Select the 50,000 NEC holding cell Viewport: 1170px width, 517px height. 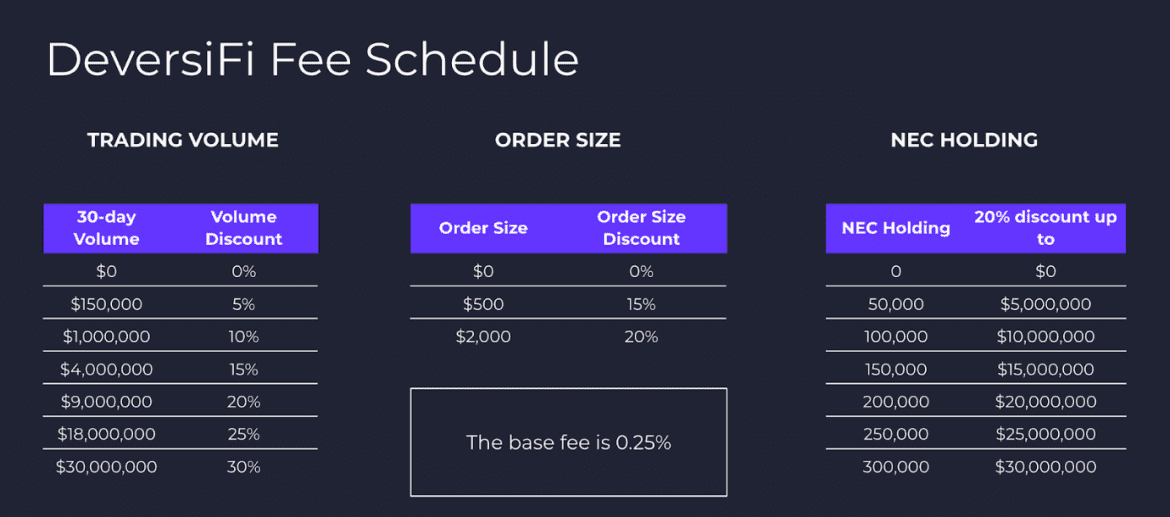click(x=896, y=304)
